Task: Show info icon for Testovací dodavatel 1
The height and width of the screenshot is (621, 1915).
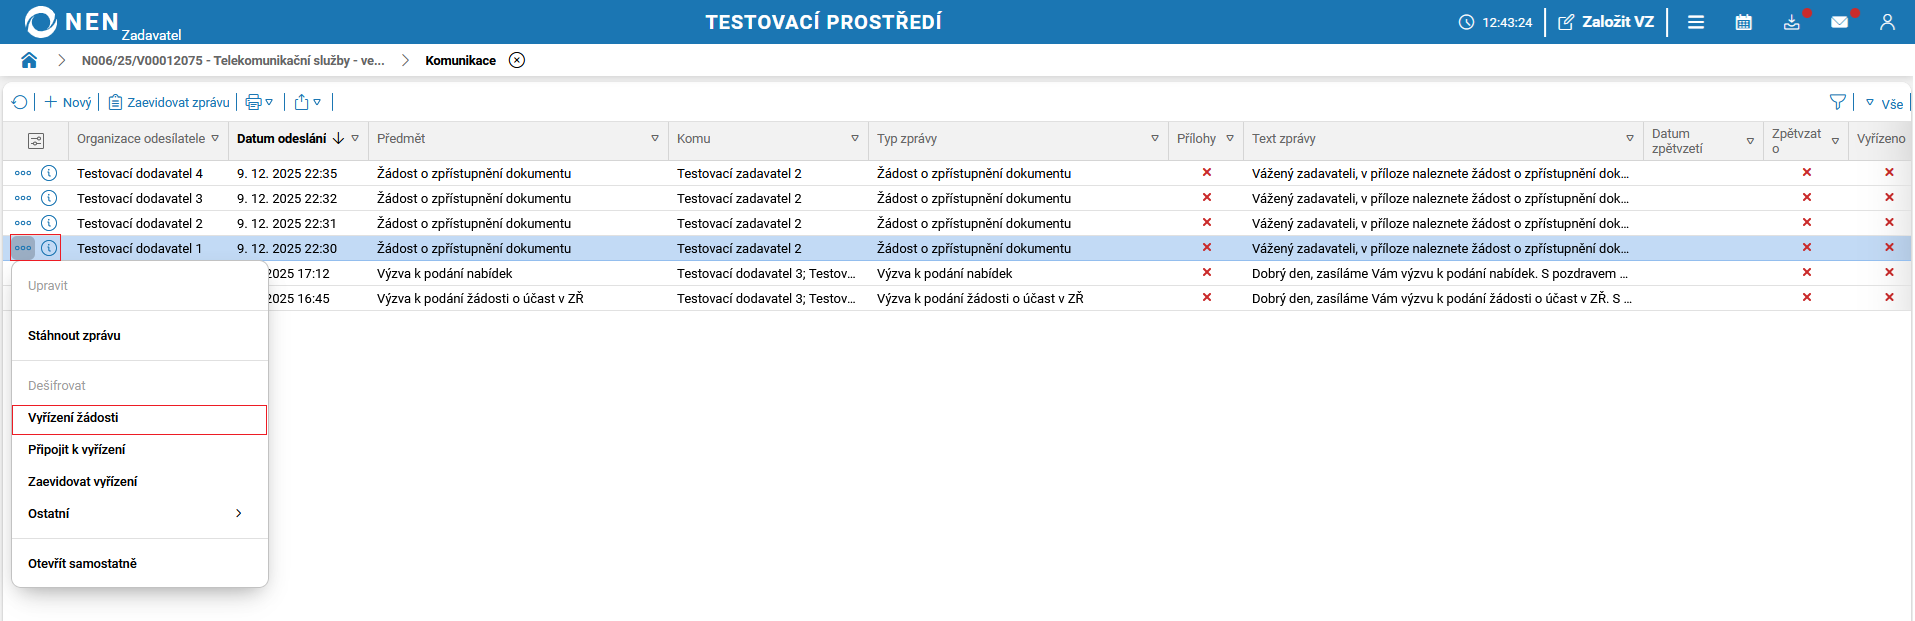Action: tap(49, 248)
